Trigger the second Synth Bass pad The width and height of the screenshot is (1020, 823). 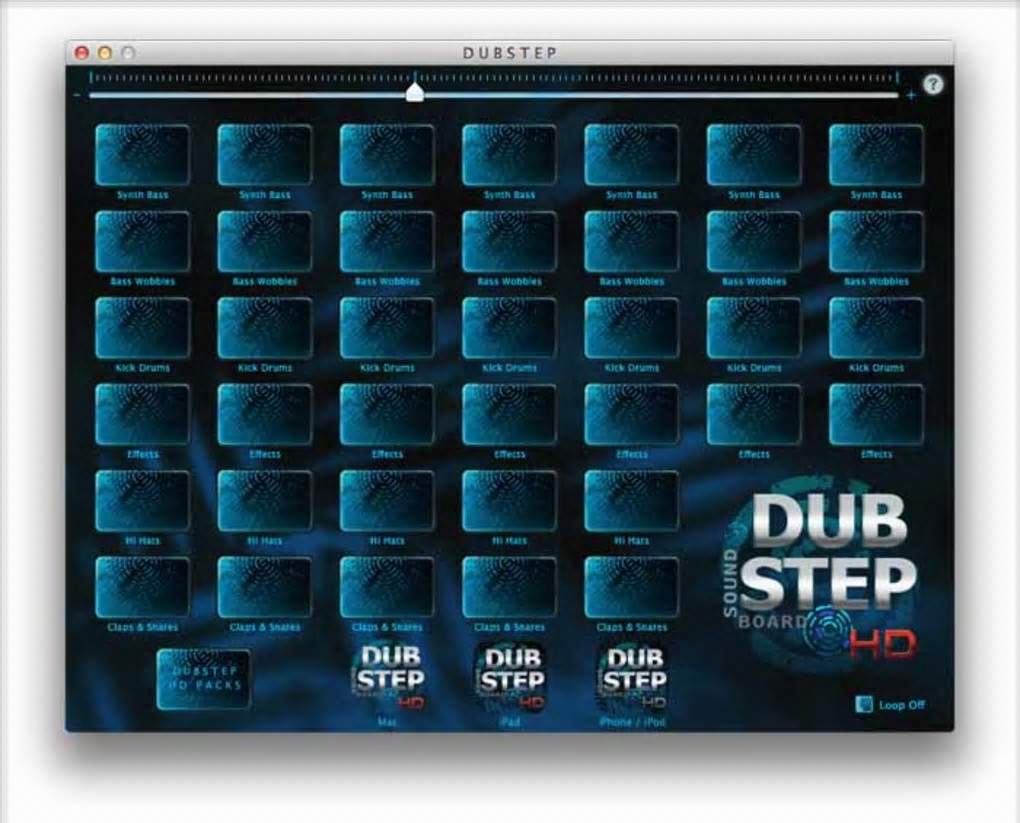[265, 155]
